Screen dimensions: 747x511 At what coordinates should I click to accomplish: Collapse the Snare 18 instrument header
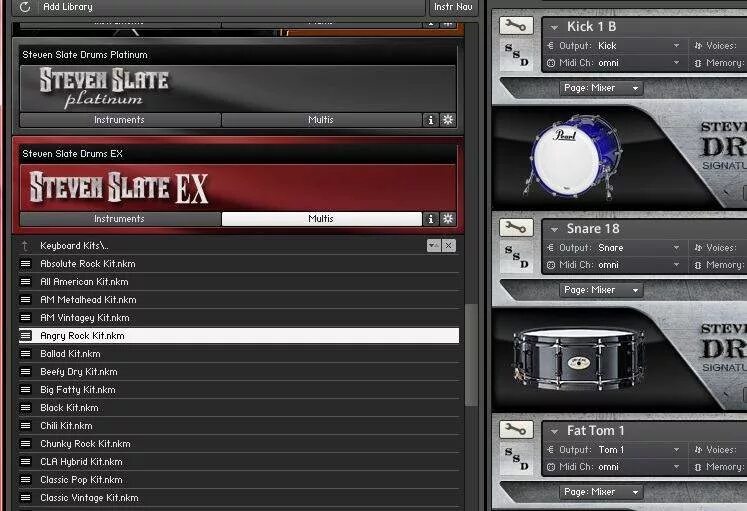coord(554,230)
